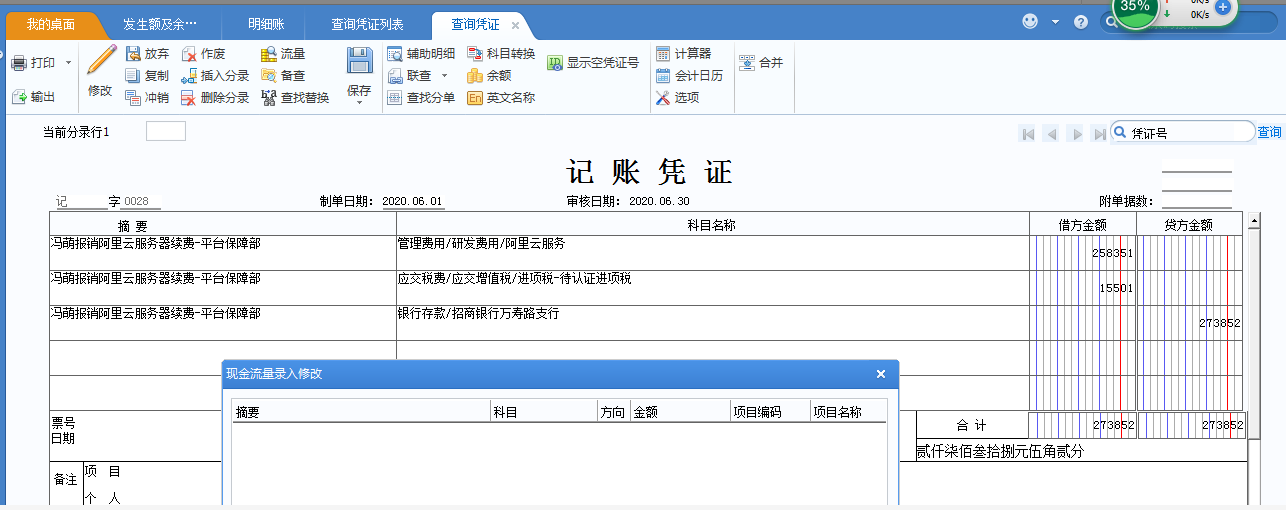Image resolution: width=1286 pixels, height=510 pixels.
Task: Go to first voucher navigation button
Action: coord(1027,134)
